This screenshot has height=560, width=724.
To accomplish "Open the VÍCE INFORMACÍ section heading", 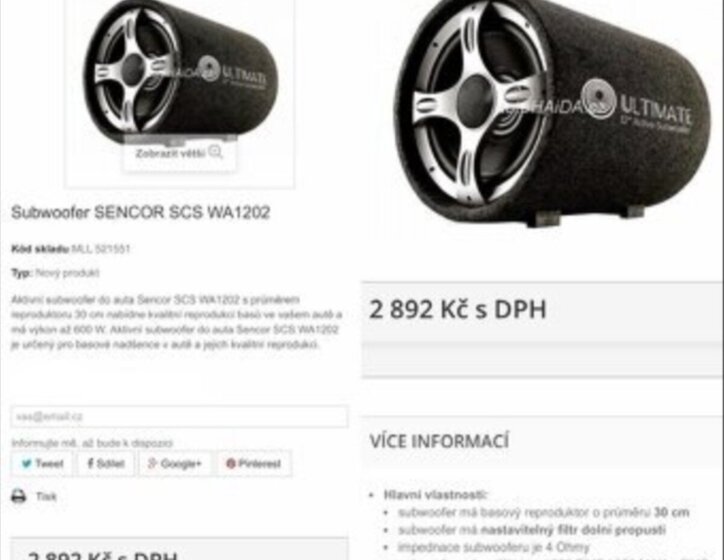I will 439,441.
